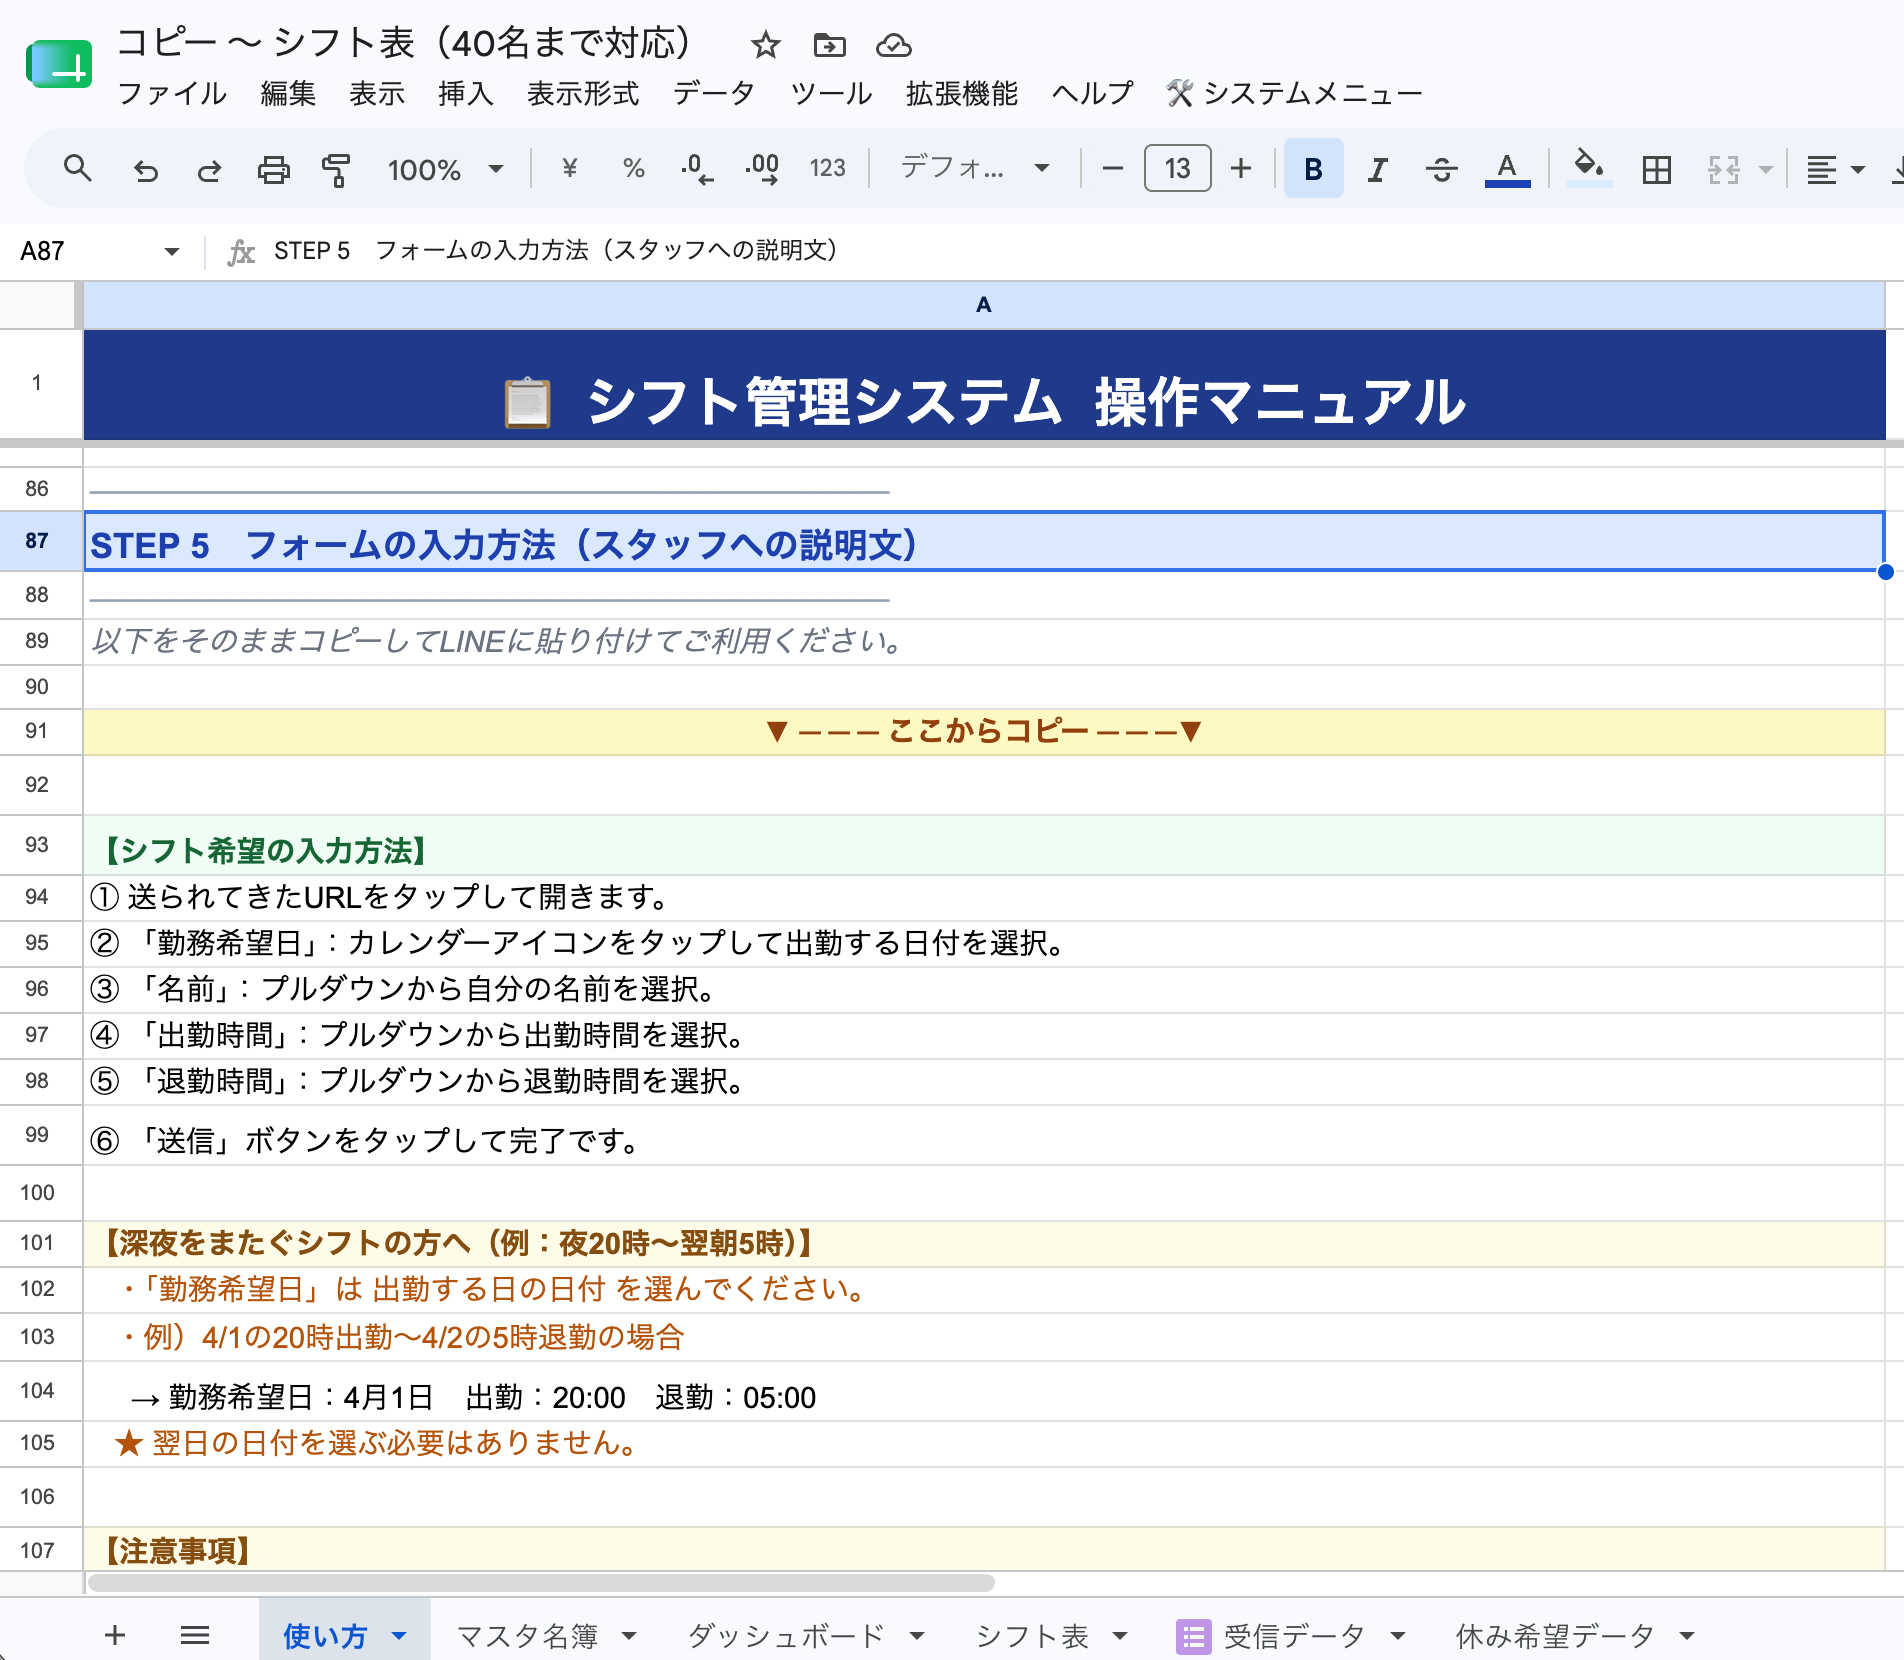Image resolution: width=1904 pixels, height=1660 pixels.
Task: Open the 拡張機能 menu
Action: point(962,93)
